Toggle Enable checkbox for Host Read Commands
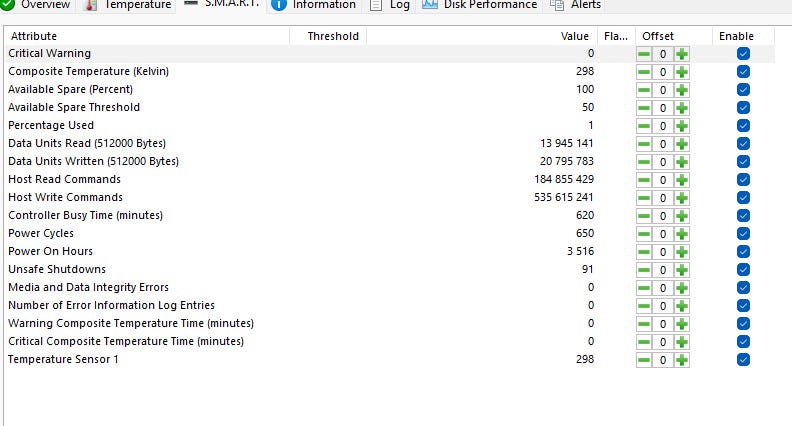 743,179
